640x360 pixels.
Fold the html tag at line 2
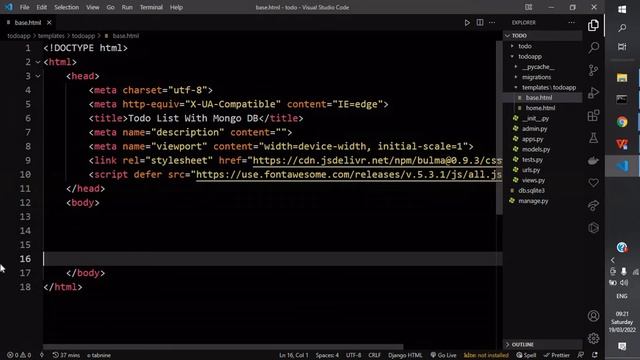pyautogui.click(x=38, y=62)
